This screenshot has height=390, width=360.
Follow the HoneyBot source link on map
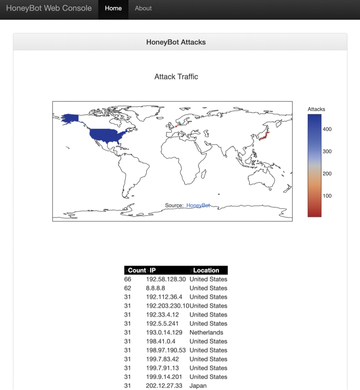point(198,205)
